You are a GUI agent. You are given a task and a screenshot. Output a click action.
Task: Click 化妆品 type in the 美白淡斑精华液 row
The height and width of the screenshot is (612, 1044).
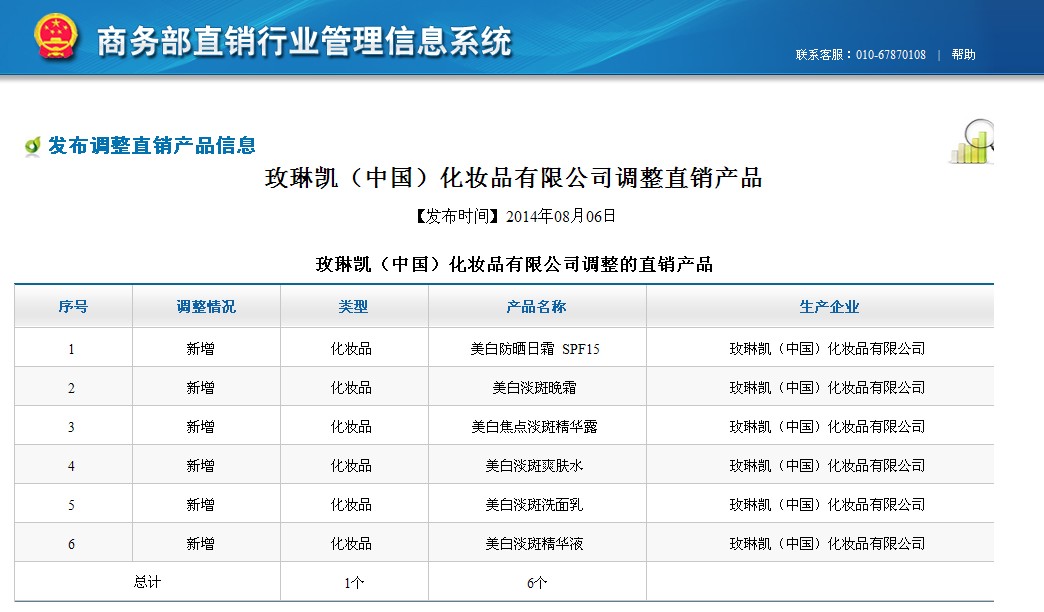352,543
